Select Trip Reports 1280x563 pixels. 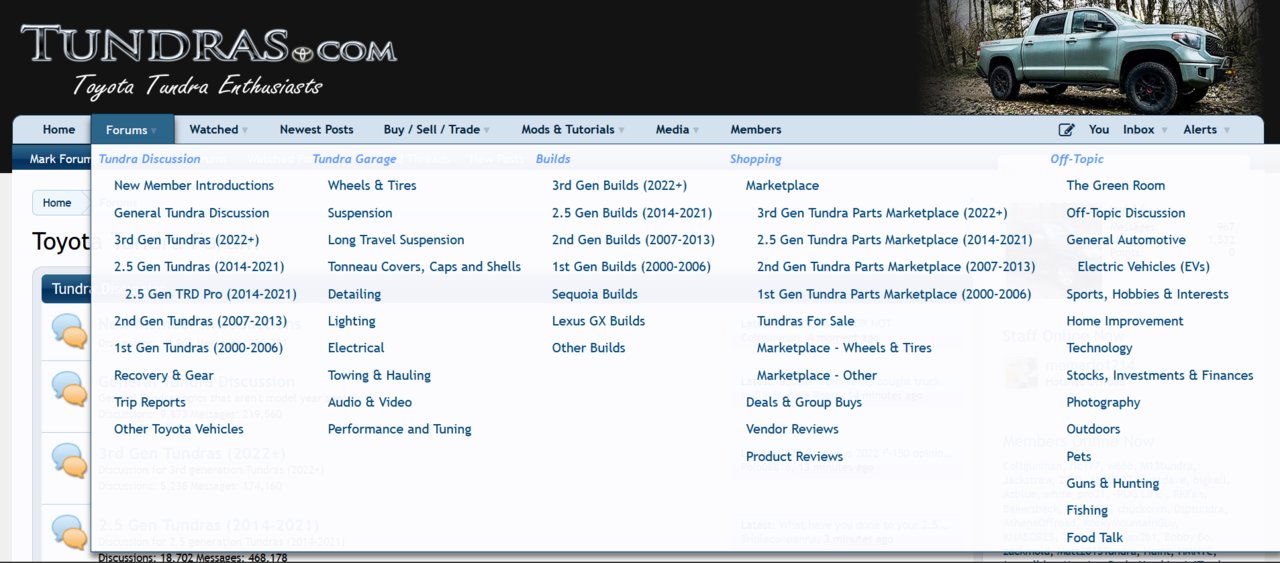[x=150, y=402]
